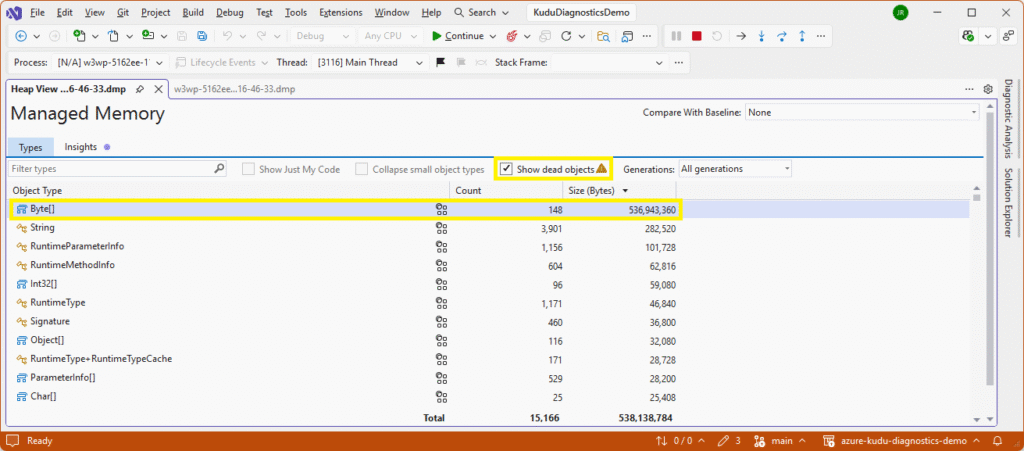1024x451 pixels.
Task: Click the Visual Studio logo icon
Action: coord(14,12)
